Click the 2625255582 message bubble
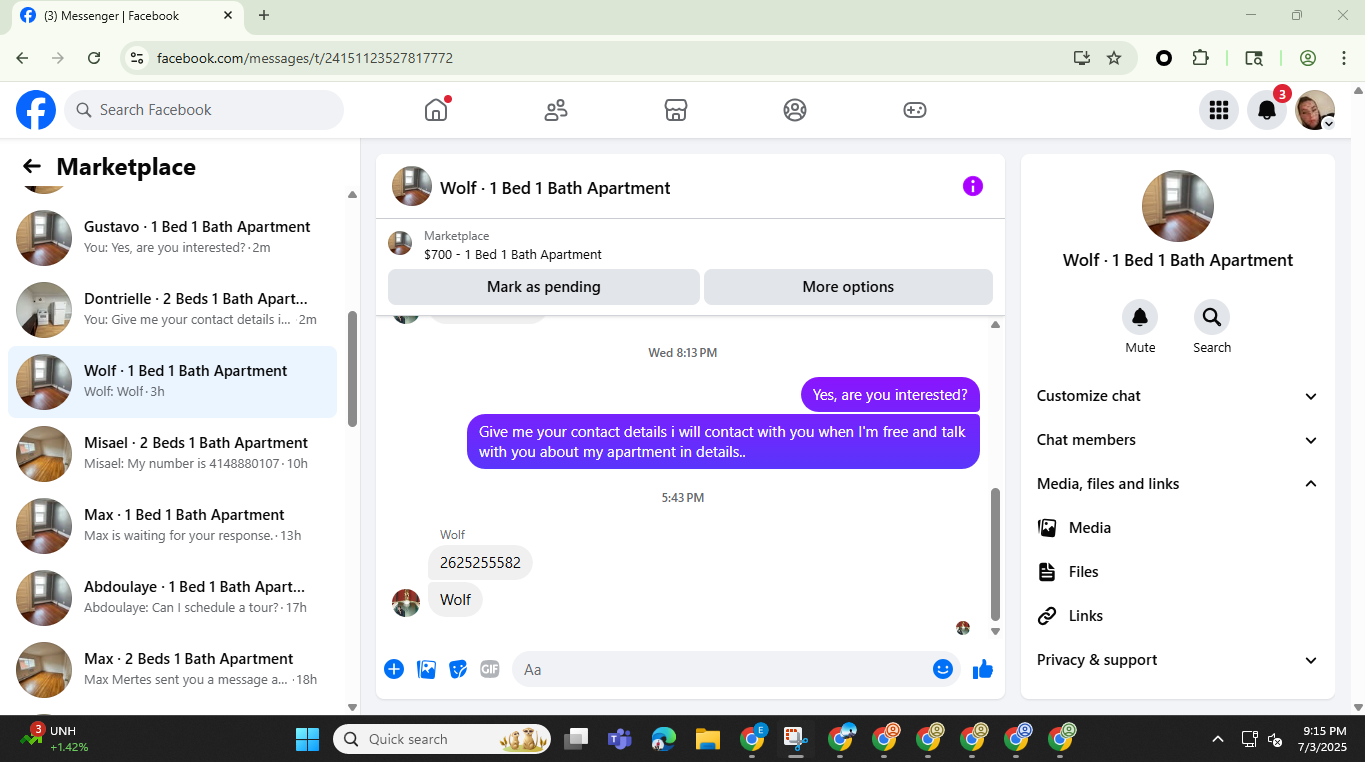 [480, 563]
